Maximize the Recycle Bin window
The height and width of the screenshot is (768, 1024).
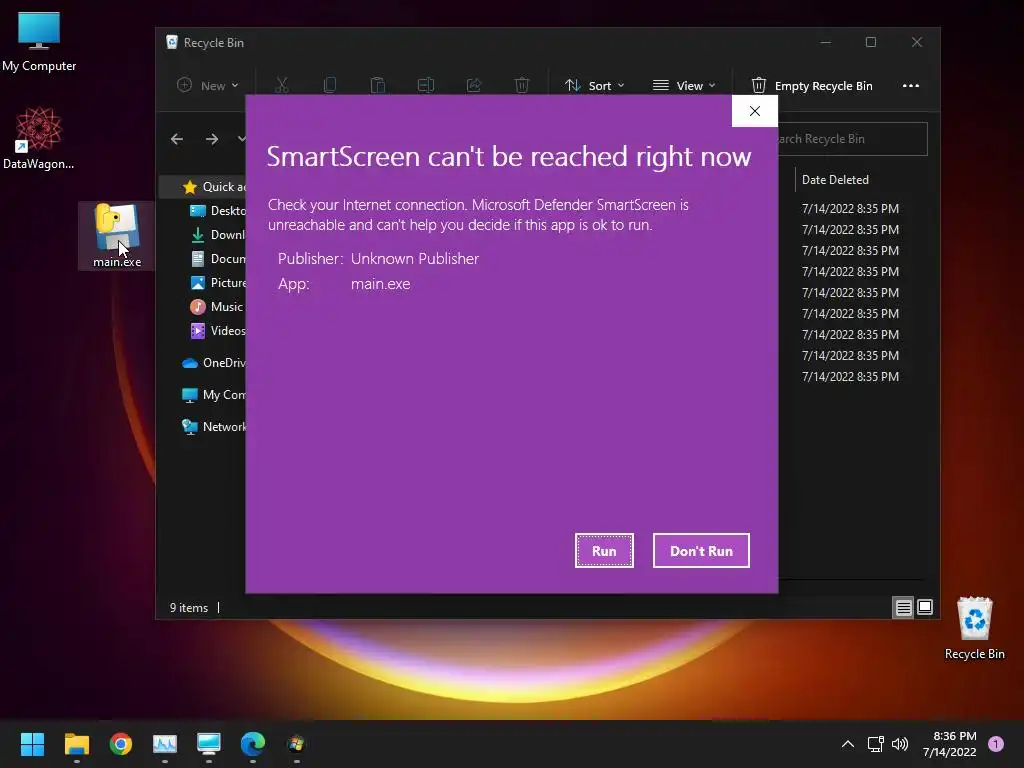click(871, 42)
